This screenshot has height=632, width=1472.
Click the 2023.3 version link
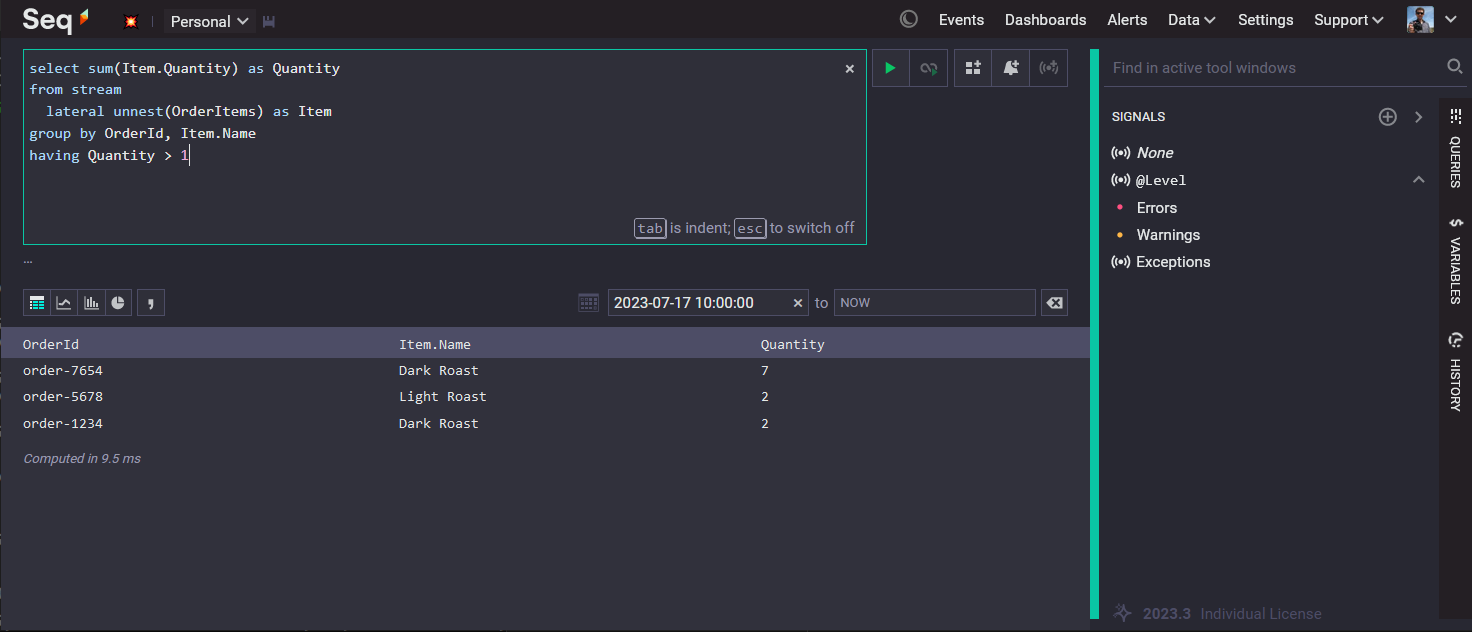(x=1168, y=613)
